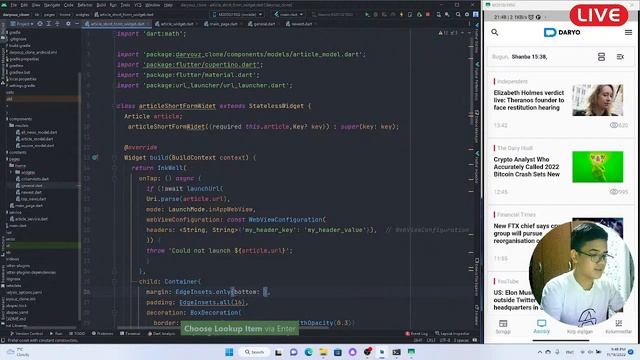640x360 pixels.
Task: Click the build override gutter icon
Action: pos(95,158)
